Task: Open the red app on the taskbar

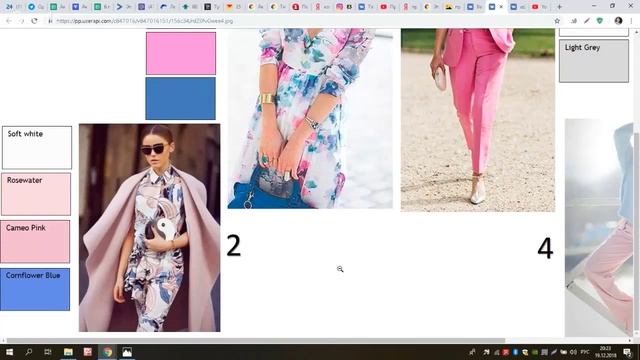Action: (87, 352)
